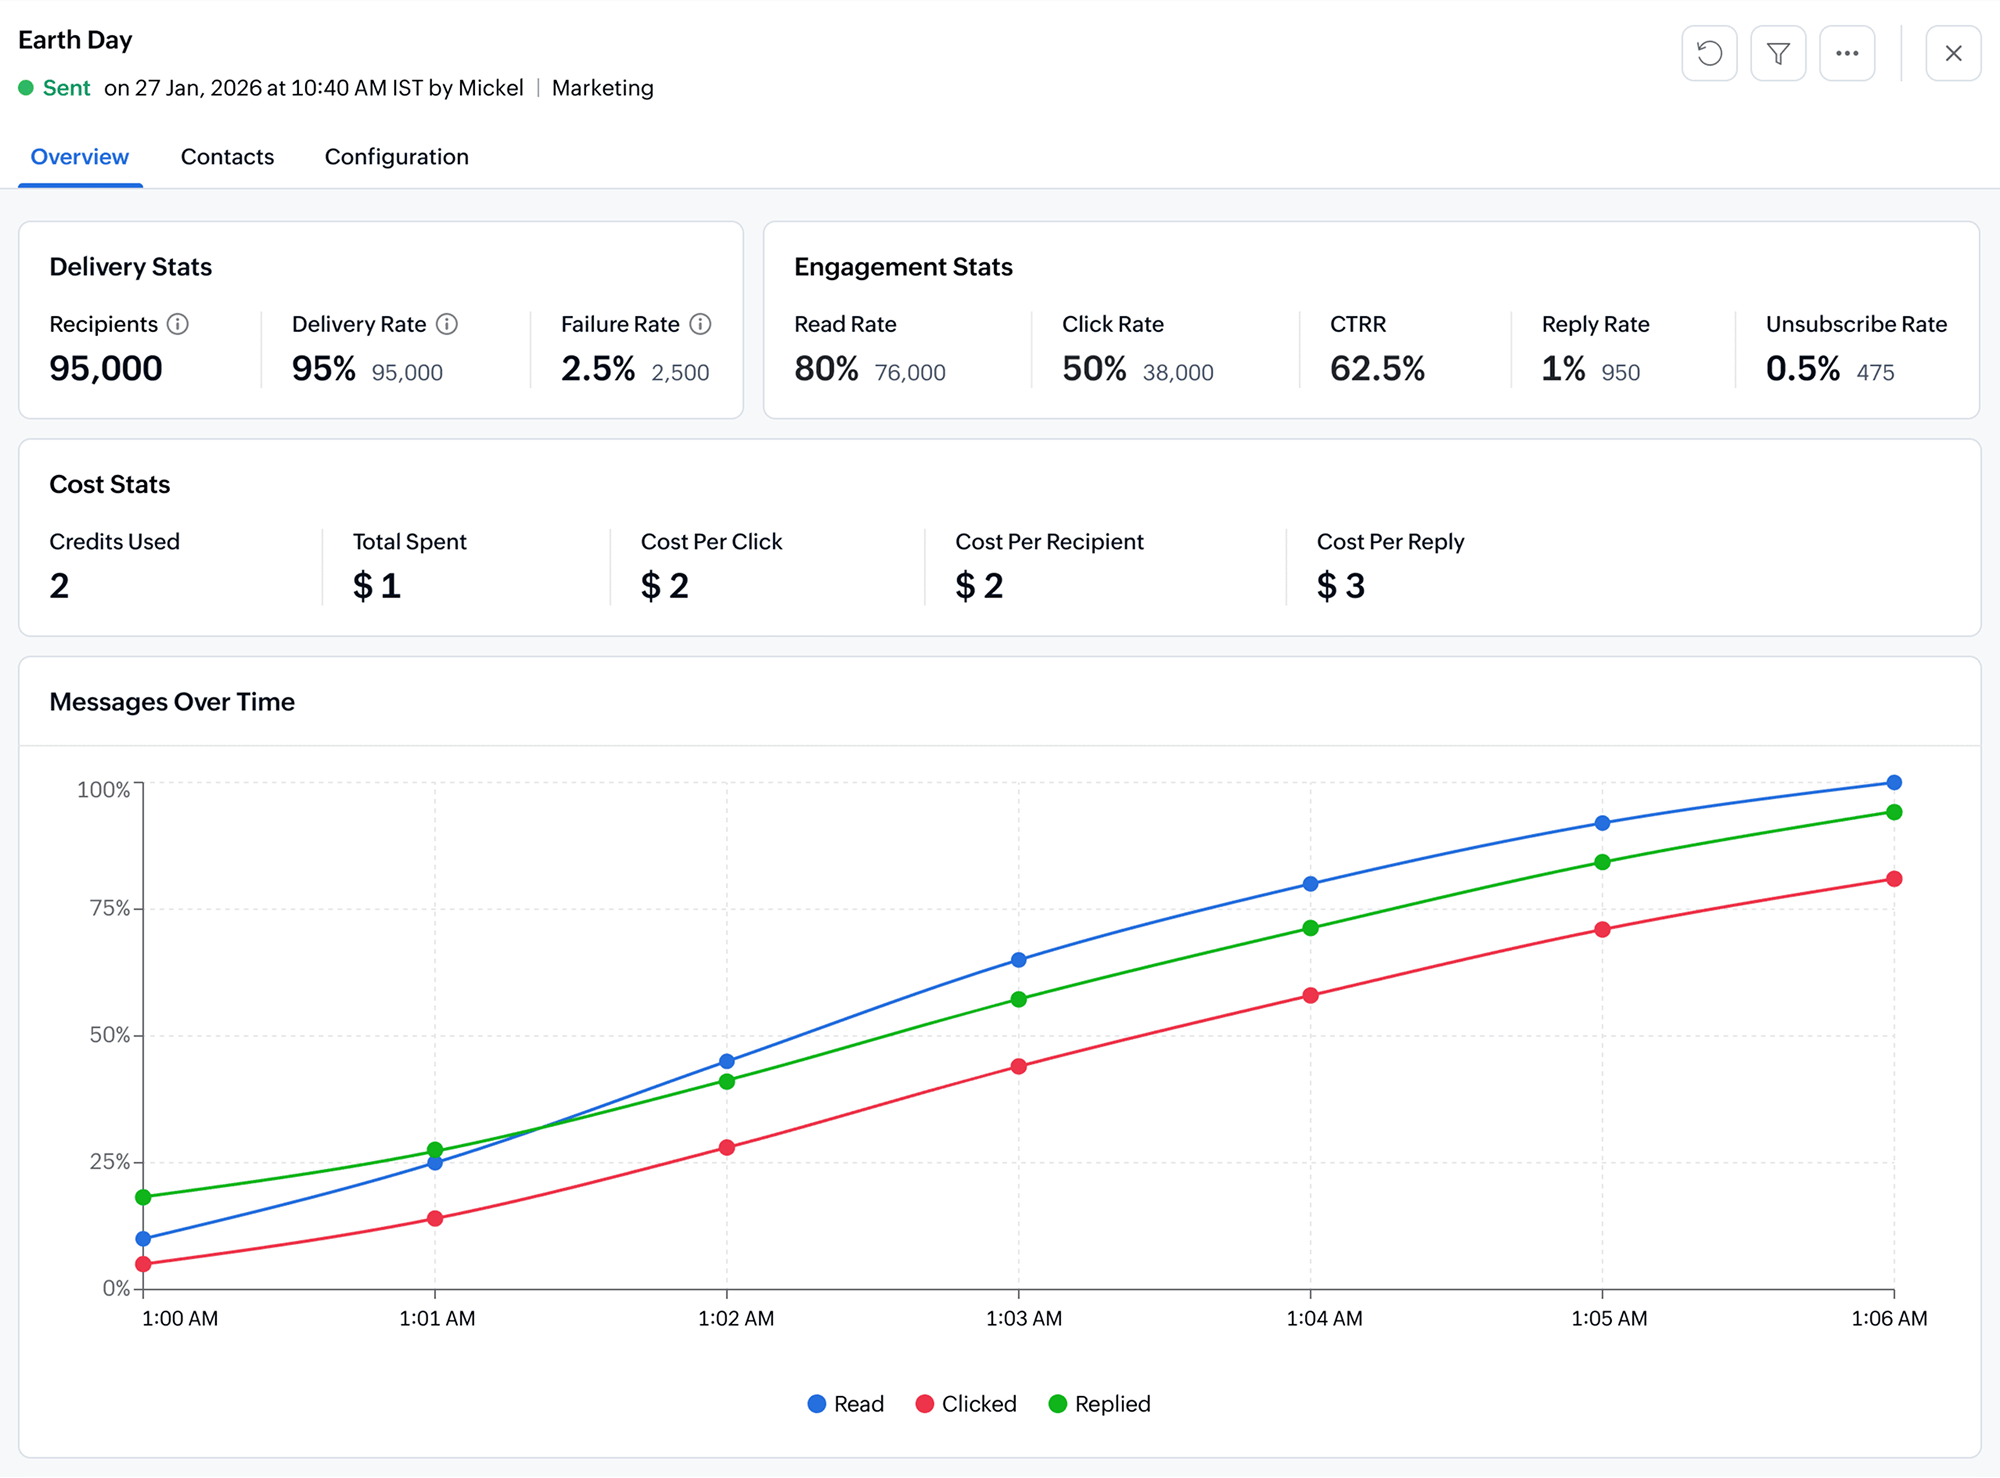Click the Cost Per Reply $ 3 value
Image resolution: width=2000 pixels, height=1478 pixels.
(1341, 586)
